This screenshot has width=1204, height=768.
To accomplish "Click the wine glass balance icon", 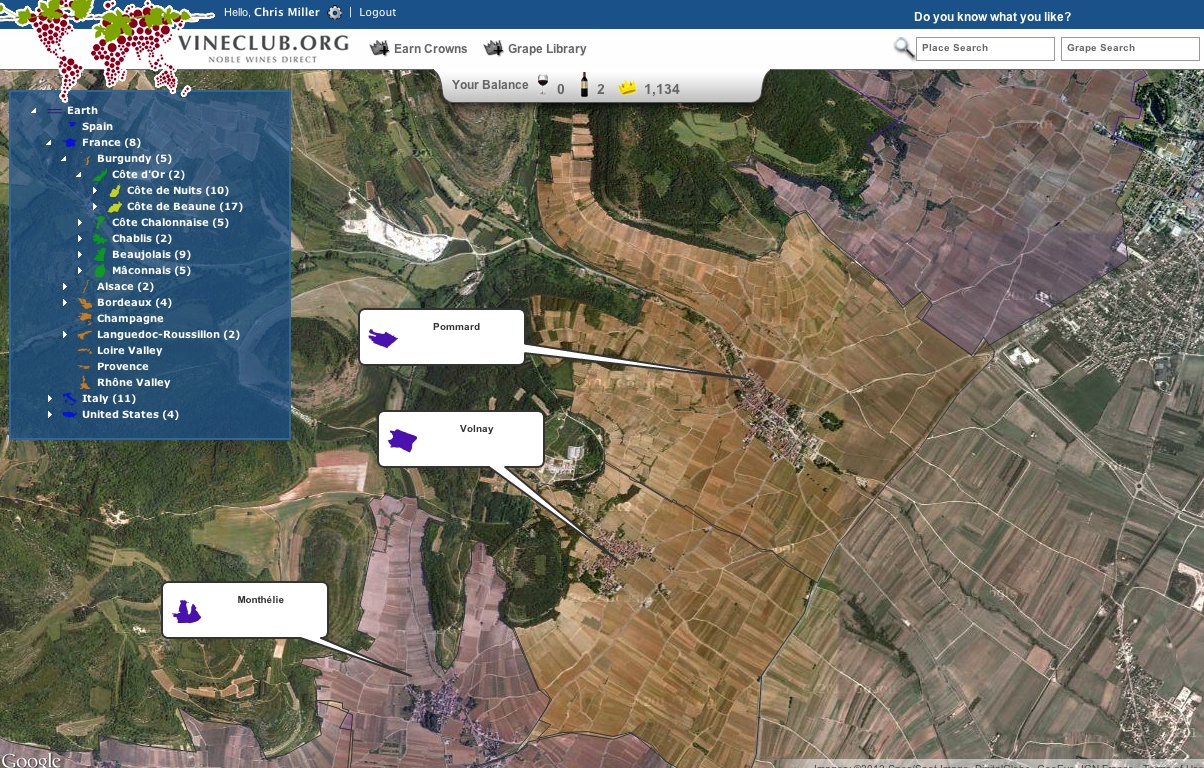I will tap(543, 85).
